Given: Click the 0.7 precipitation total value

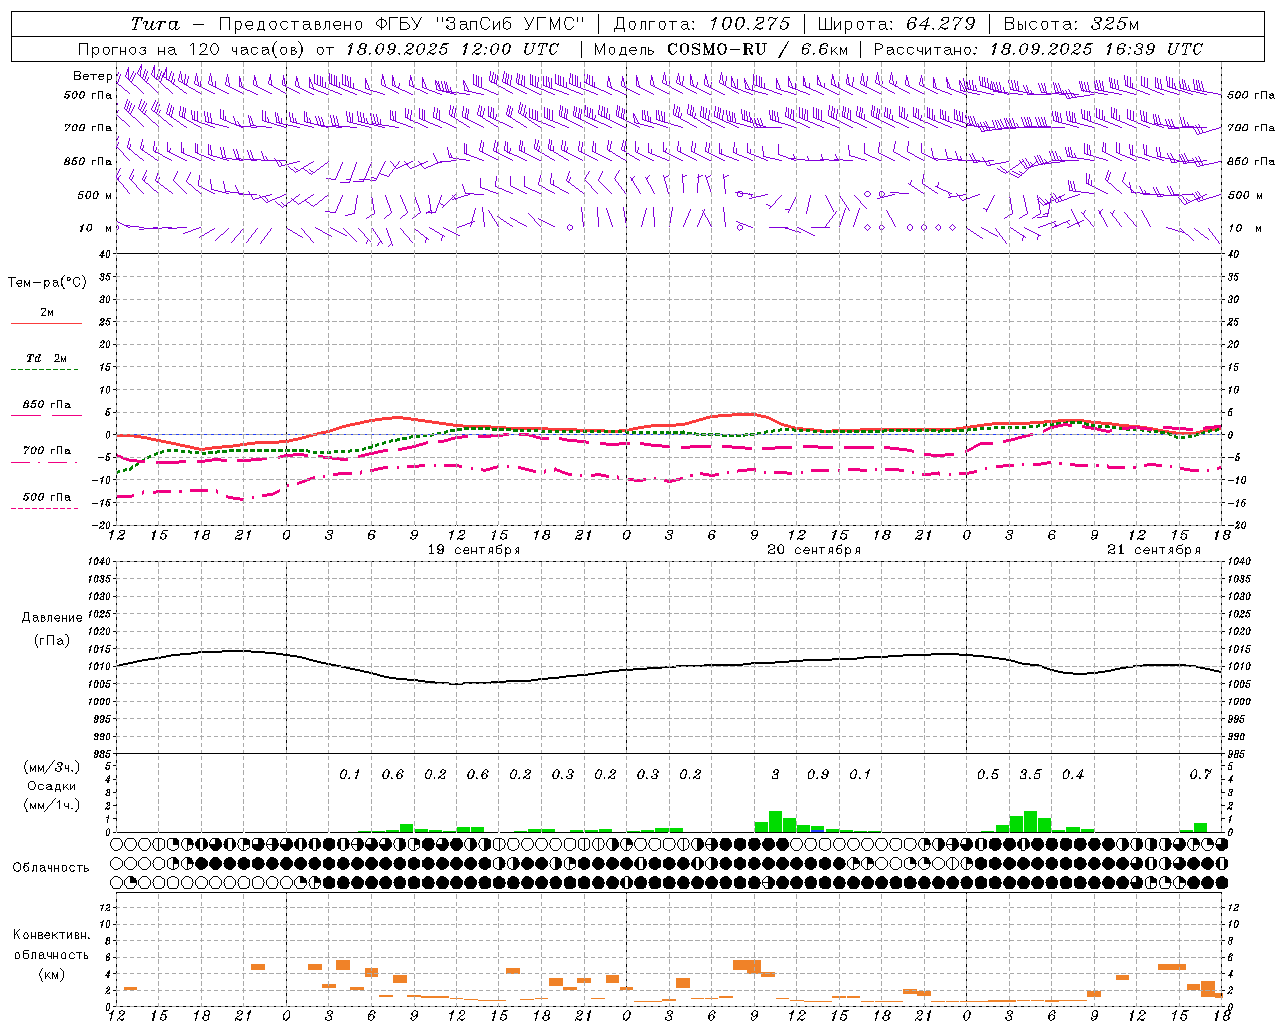Looking at the screenshot, I should (1200, 775).
